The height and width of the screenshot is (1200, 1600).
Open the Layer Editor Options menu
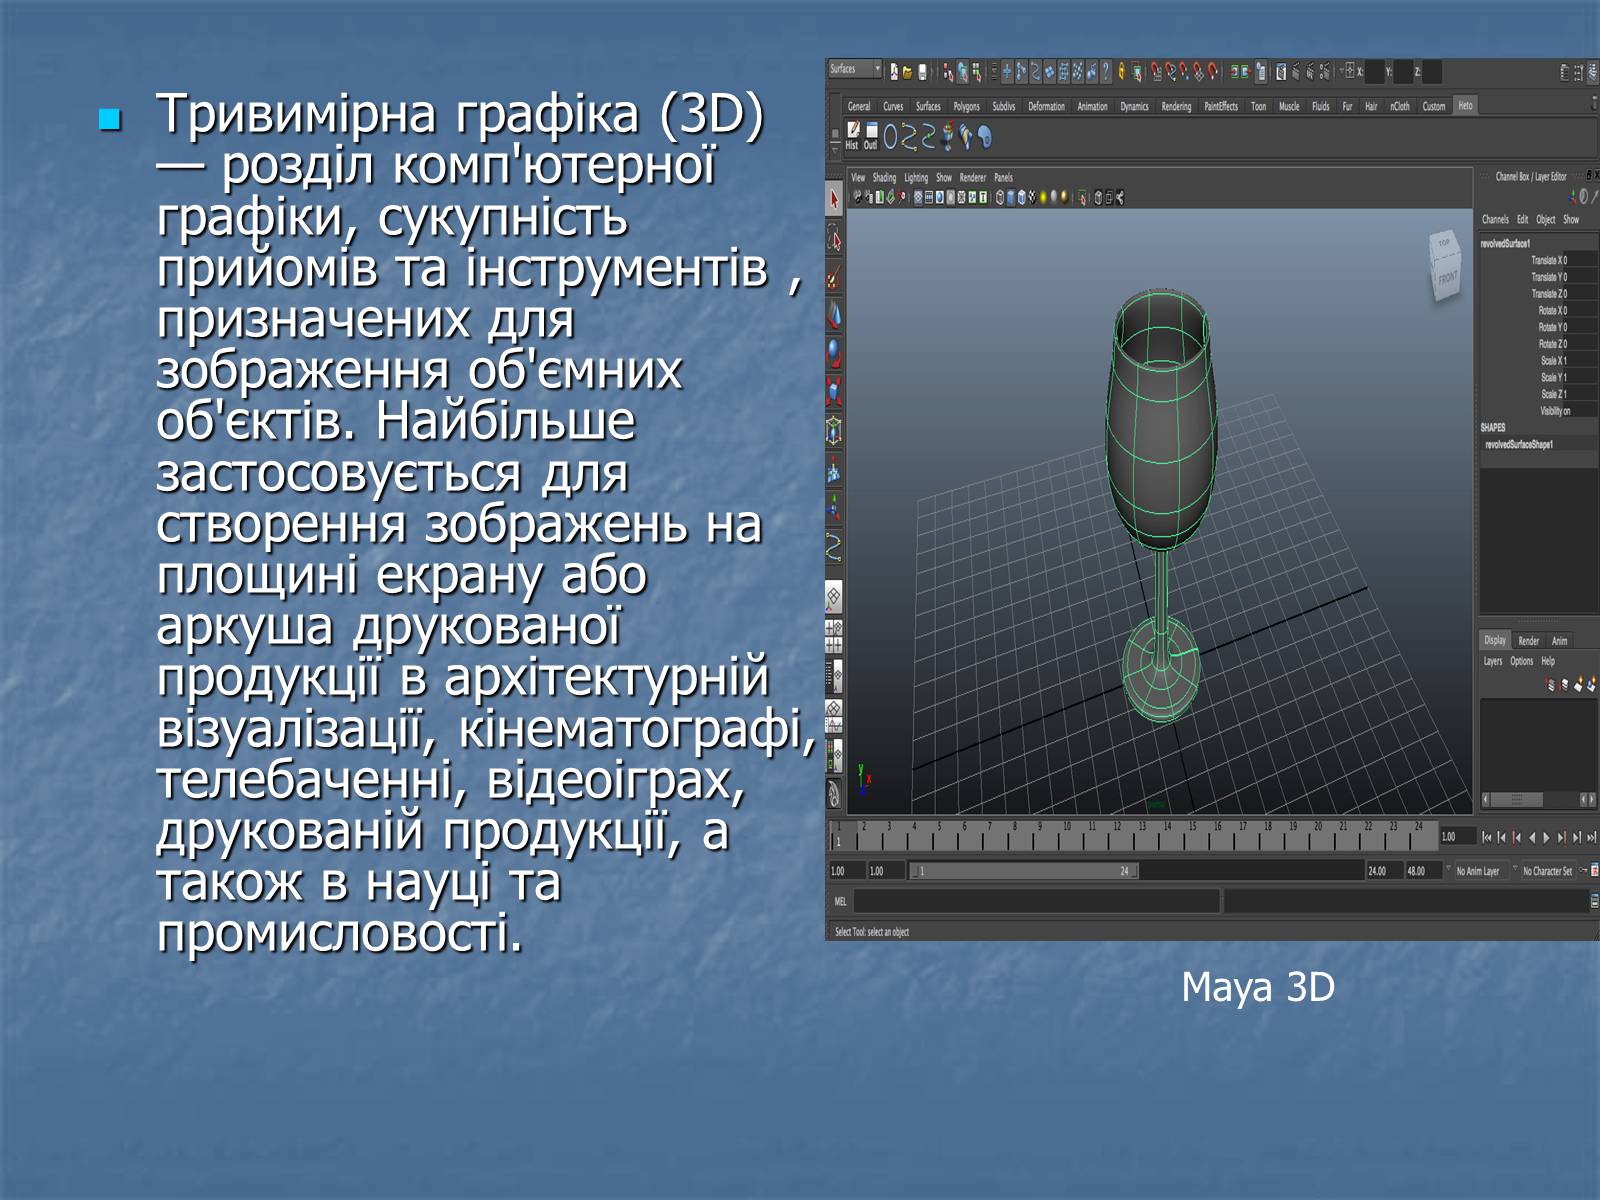click(1521, 661)
